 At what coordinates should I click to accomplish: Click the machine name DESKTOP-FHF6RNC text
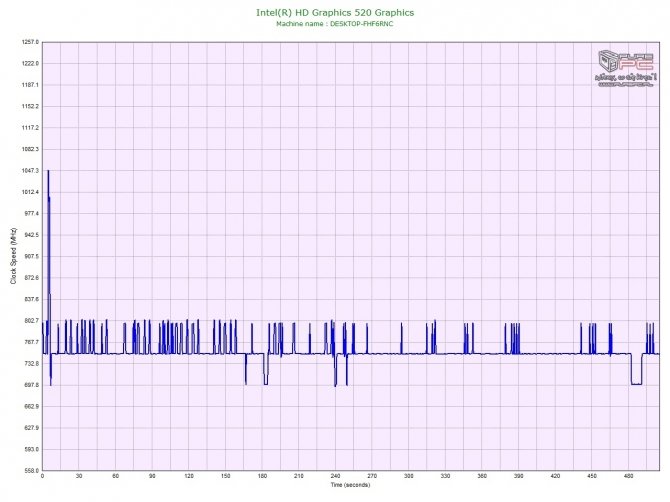click(361, 24)
